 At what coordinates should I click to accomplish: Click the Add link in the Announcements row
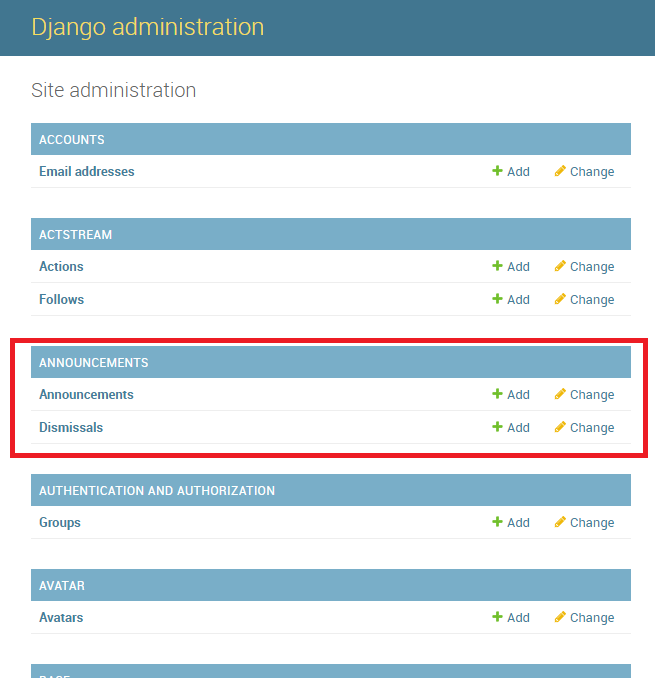pos(518,395)
